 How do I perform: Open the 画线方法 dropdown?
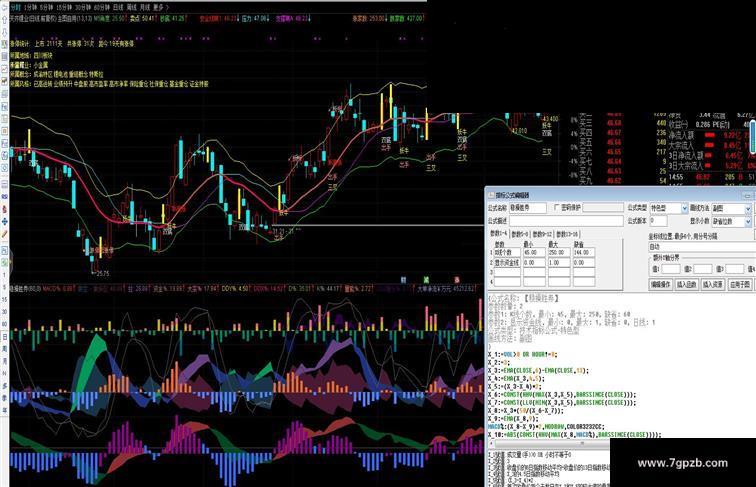pos(748,208)
